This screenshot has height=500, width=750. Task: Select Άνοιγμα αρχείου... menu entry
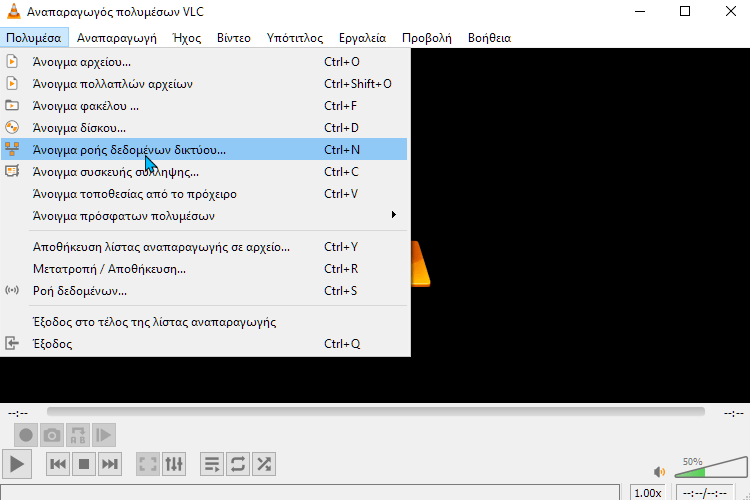point(204,62)
